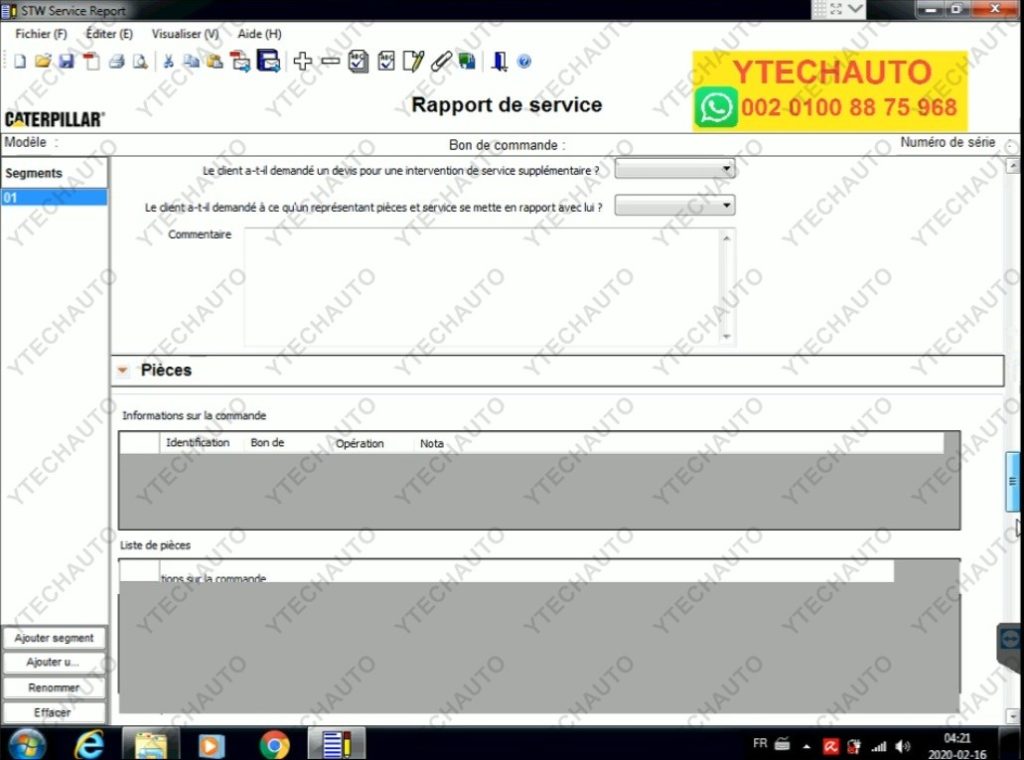Click the blue floppy-with-envelope send icon
The height and width of the screenshot is (760, 1024).
pos(268,61)
